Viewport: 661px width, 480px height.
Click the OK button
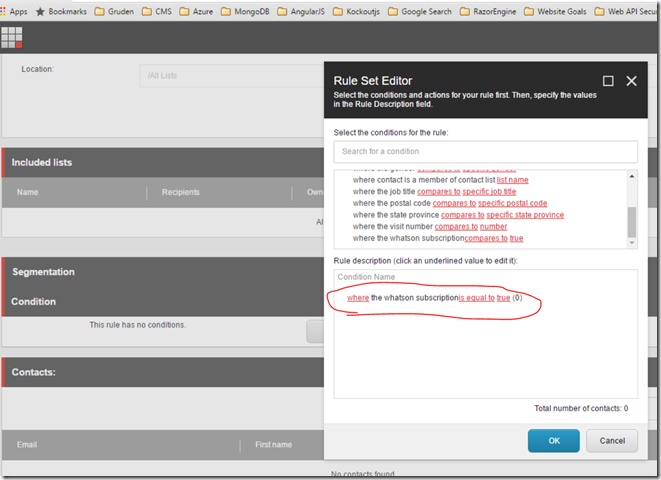coord(554,440)
